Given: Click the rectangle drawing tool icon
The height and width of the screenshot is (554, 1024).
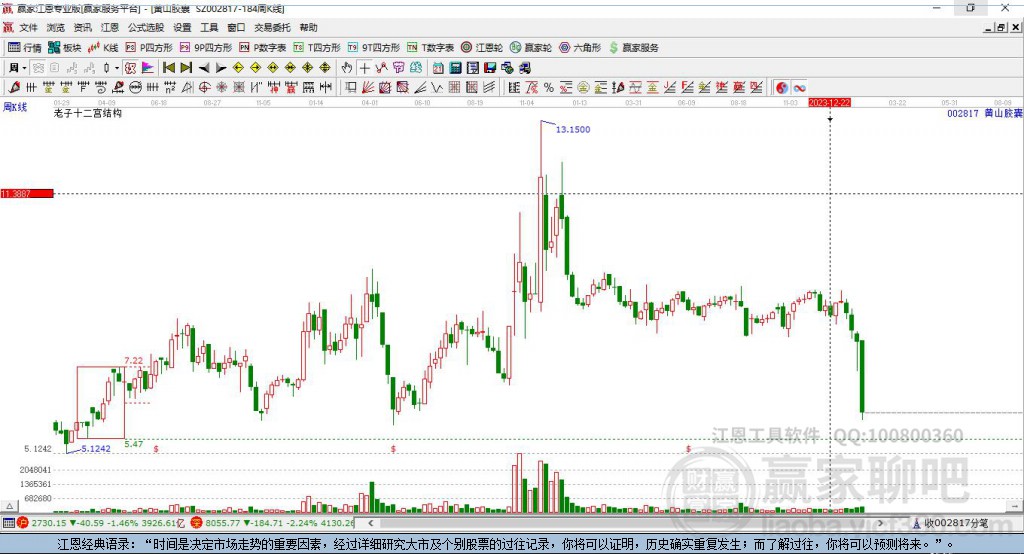Looking at the screenshot, I should 350,88.
